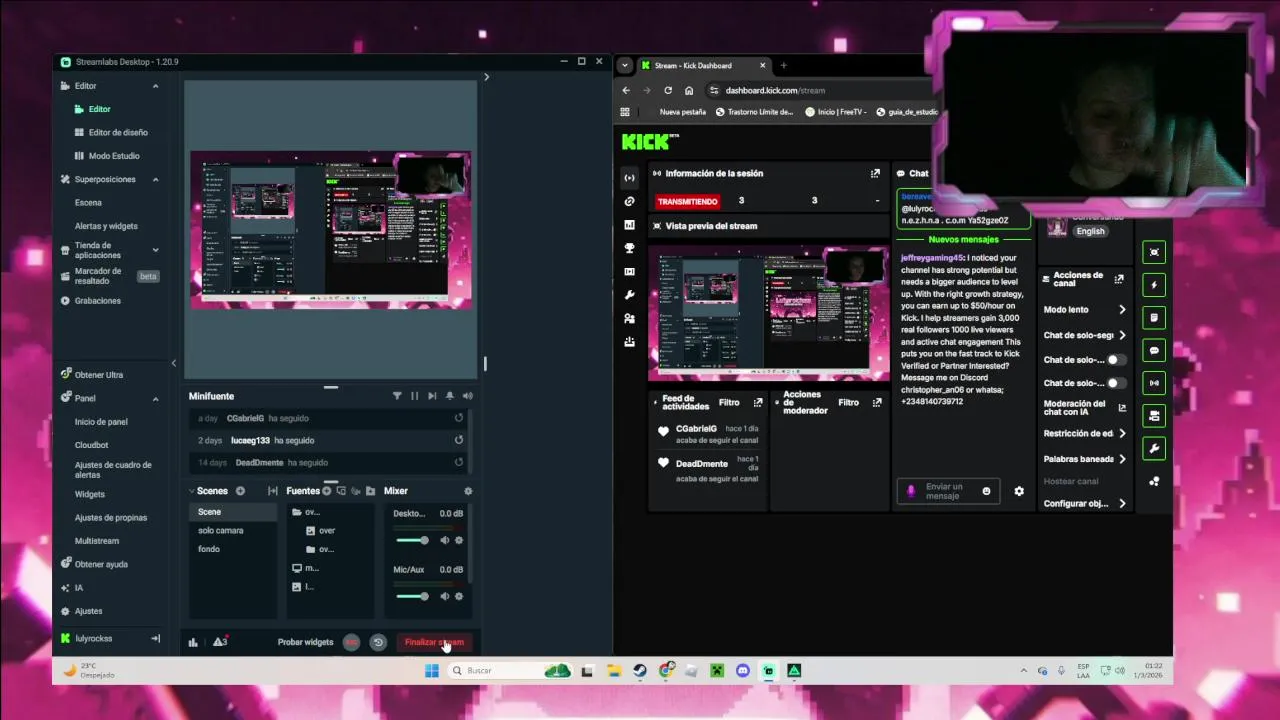The height and width of the screenshot is (720, 1280).
Task: Open trophy achievements icon in Kick sidebar
Action: coord(629,248)
